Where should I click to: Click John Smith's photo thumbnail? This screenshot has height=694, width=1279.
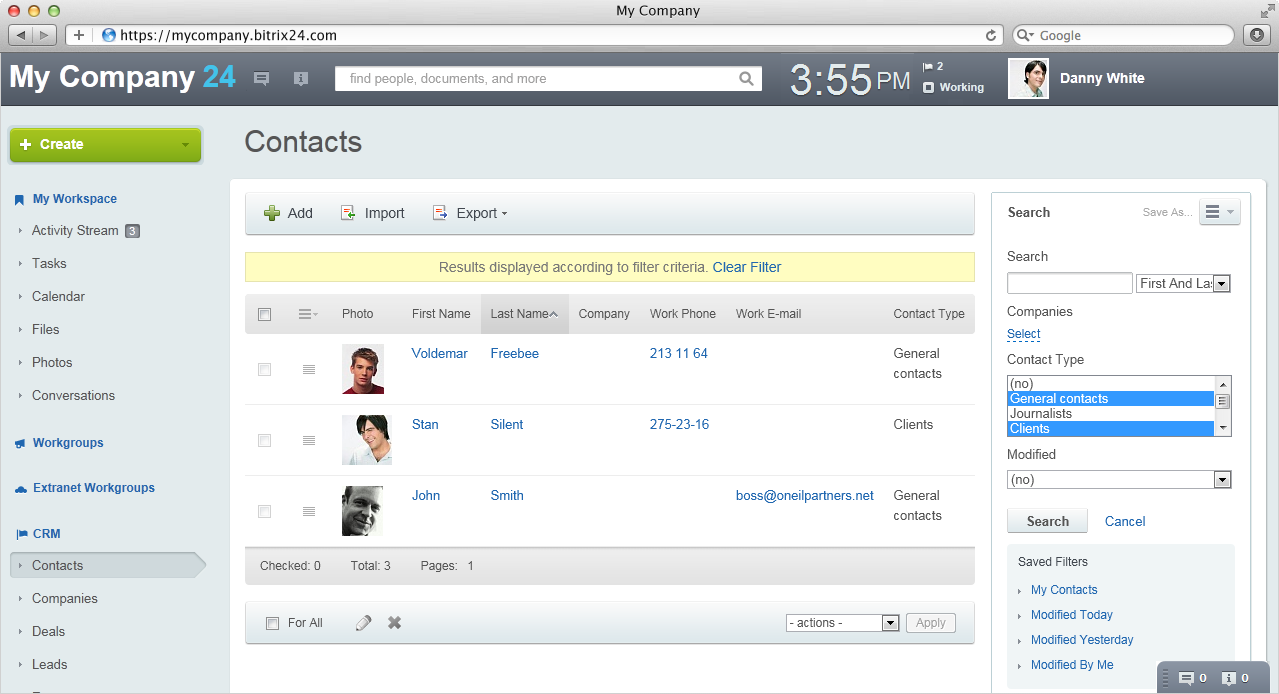tap(362, 511)
